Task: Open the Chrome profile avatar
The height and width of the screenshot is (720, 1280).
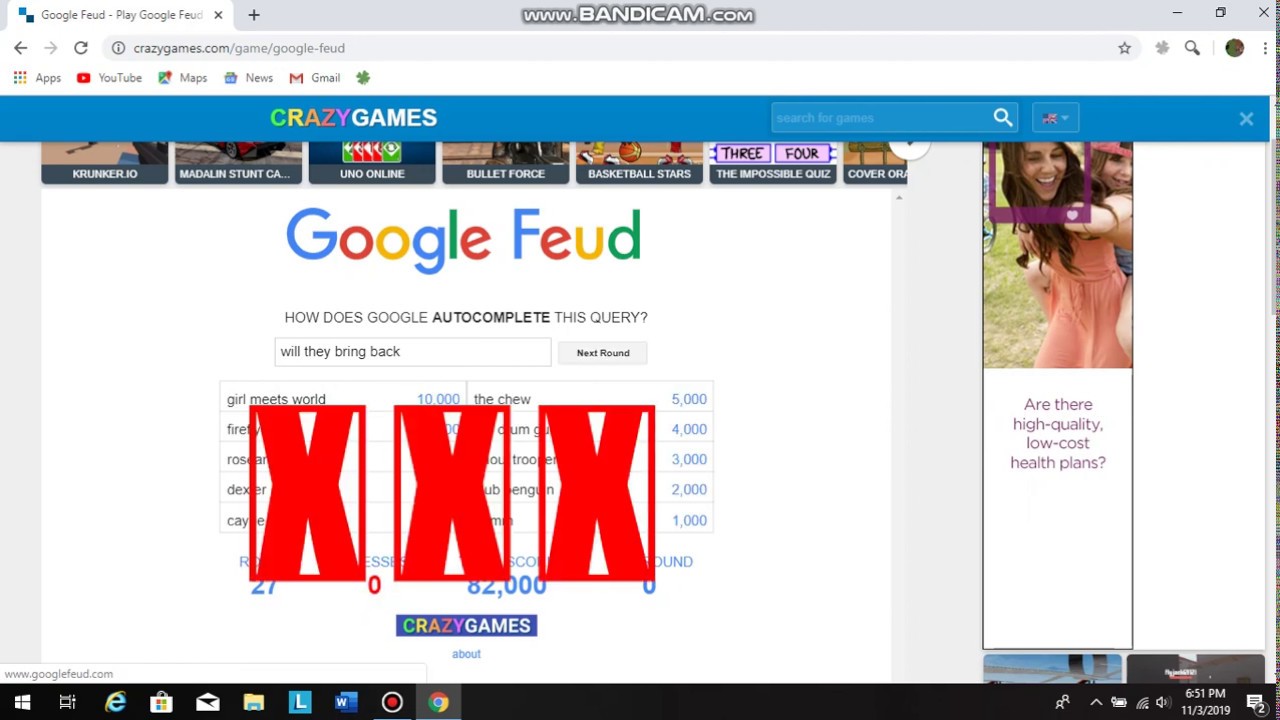Action: click(x=1234, y=48)
